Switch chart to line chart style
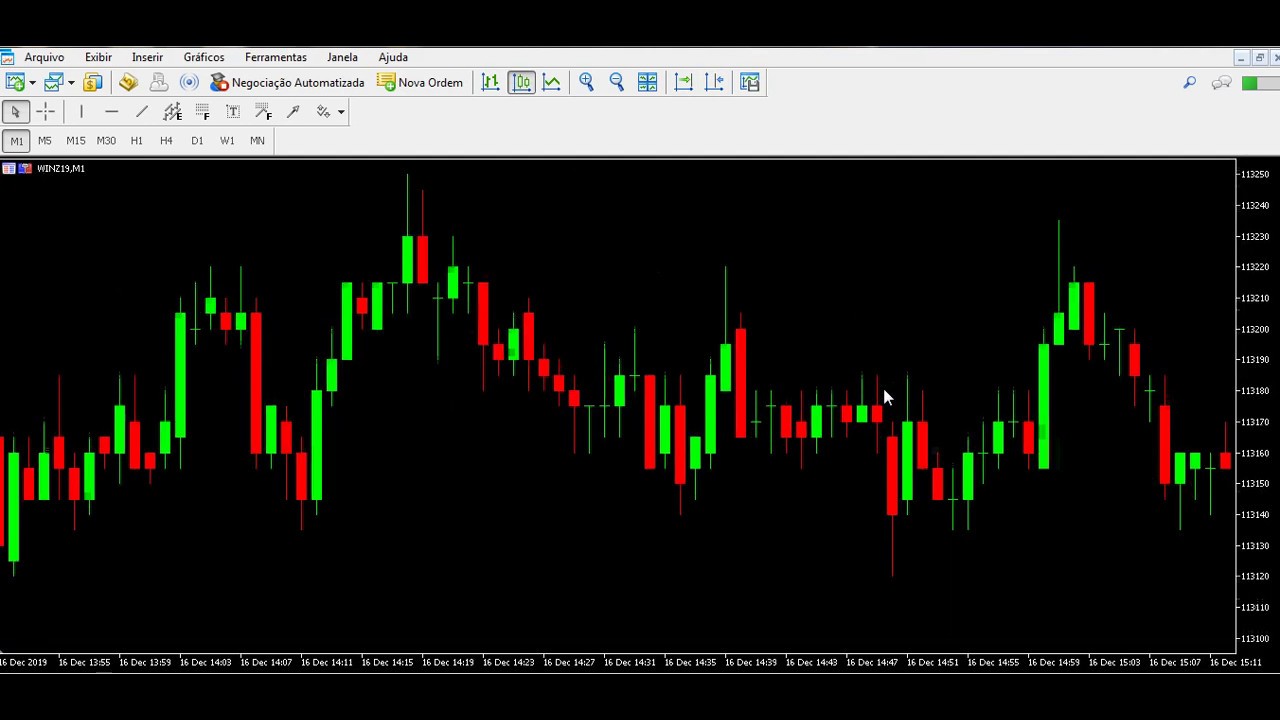Viewport: 1280px width, 720px height. 551,82
